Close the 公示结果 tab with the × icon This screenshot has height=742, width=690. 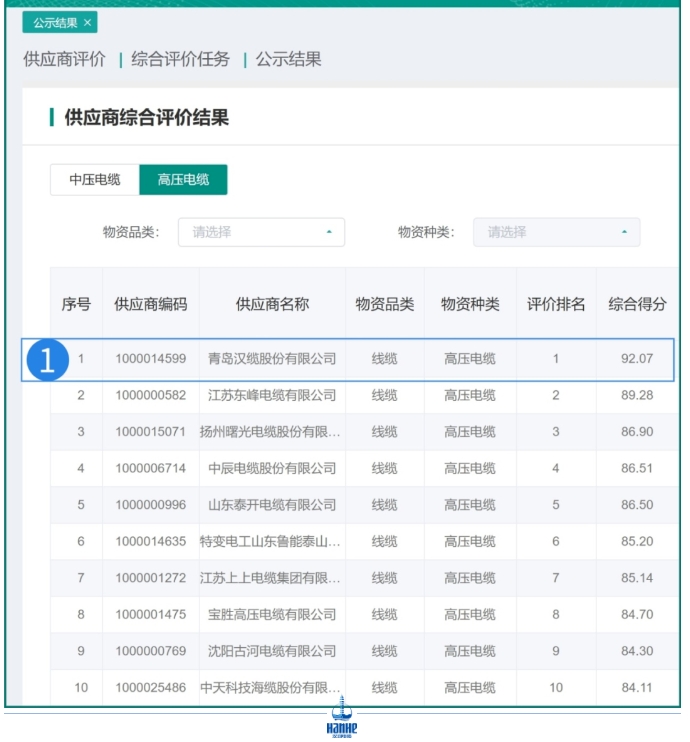(x=87, y=22)
